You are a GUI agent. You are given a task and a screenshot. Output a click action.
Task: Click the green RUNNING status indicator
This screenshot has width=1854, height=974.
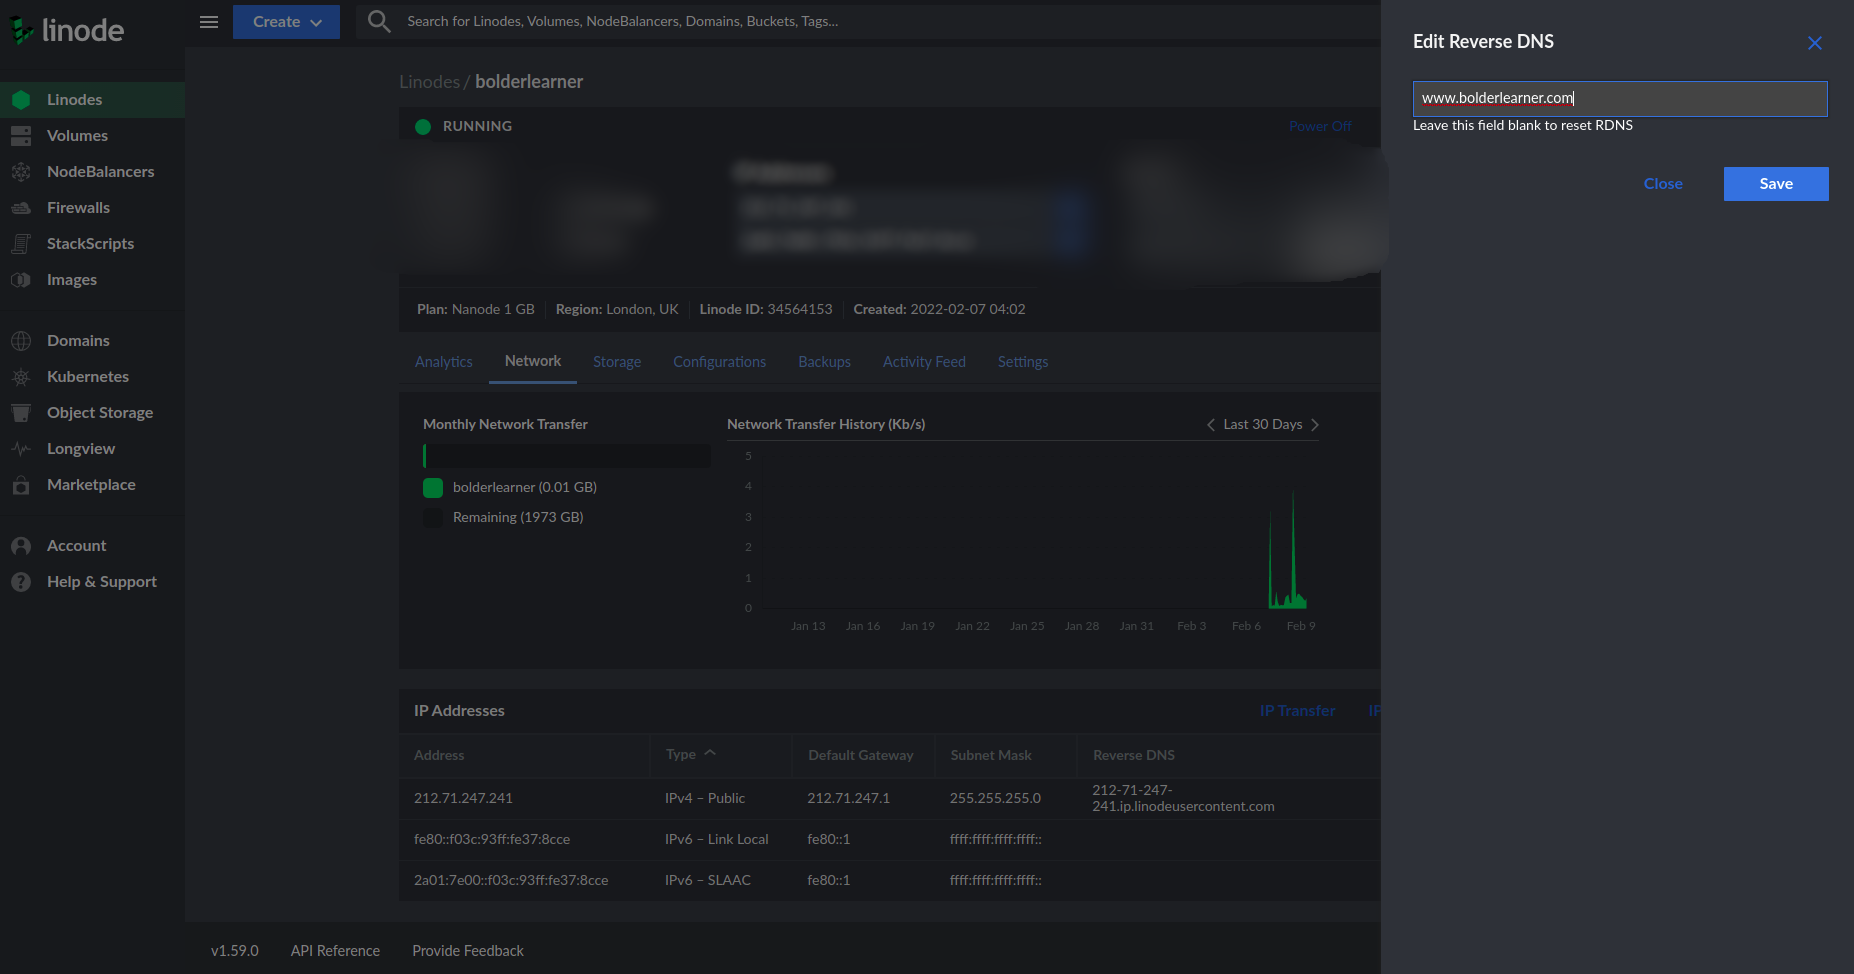point(423,127)
